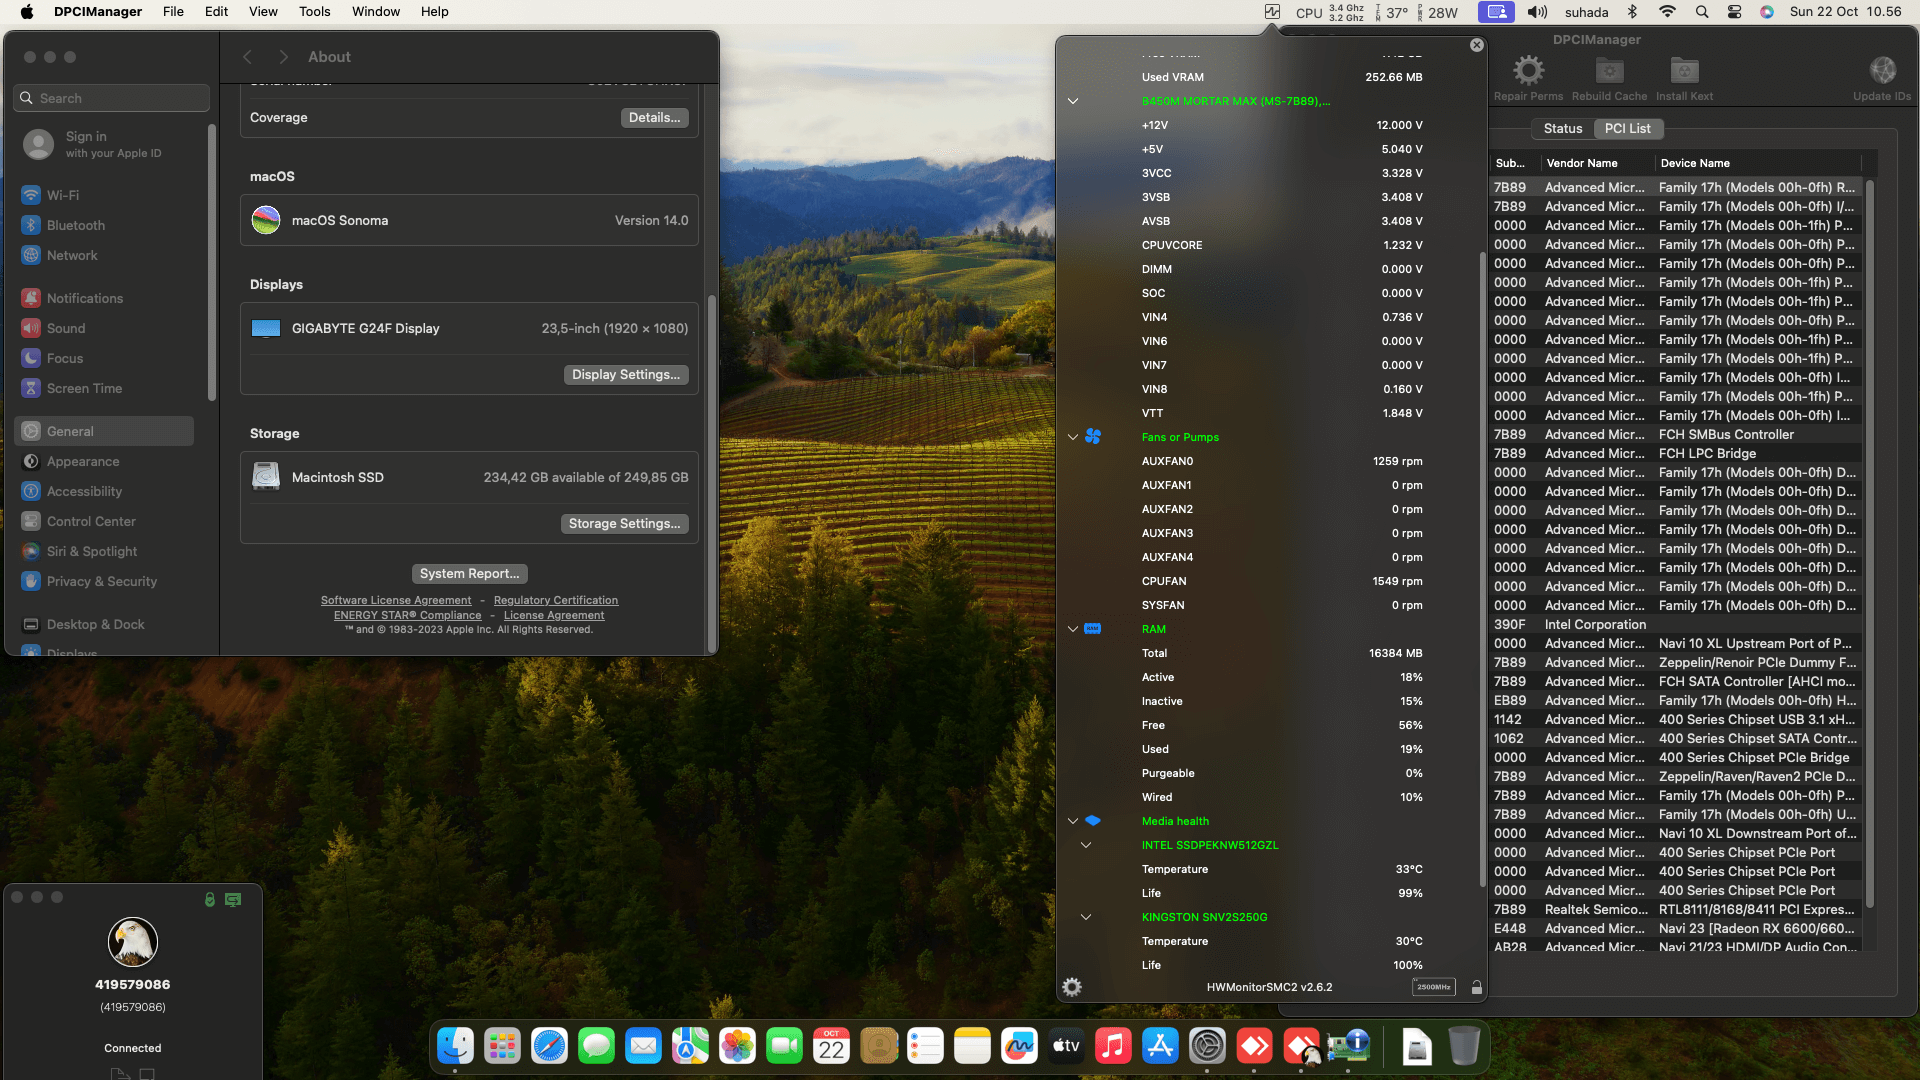Toggle the 2500MHz RAM indicator button
1920x1080 pixels.
click(1433, 987)
